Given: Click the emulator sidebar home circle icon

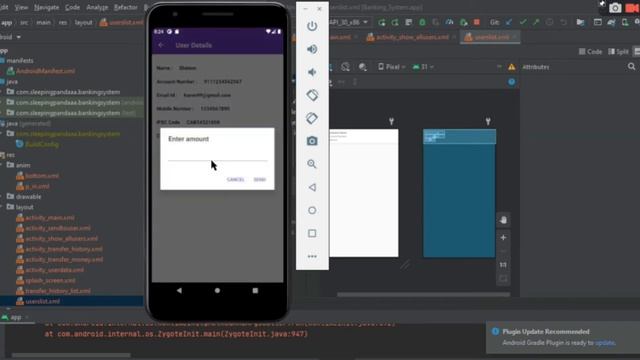Looking at the screenshot, I should (312, 210).
